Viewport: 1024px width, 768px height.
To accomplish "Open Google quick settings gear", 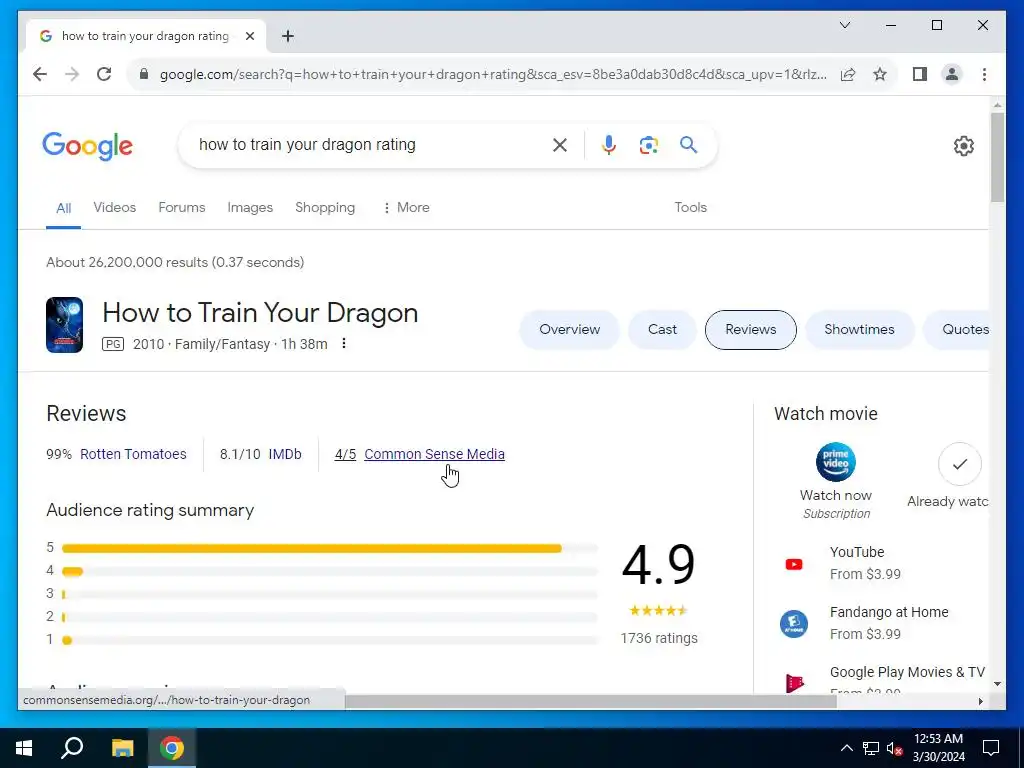I will tap(963, 146).
